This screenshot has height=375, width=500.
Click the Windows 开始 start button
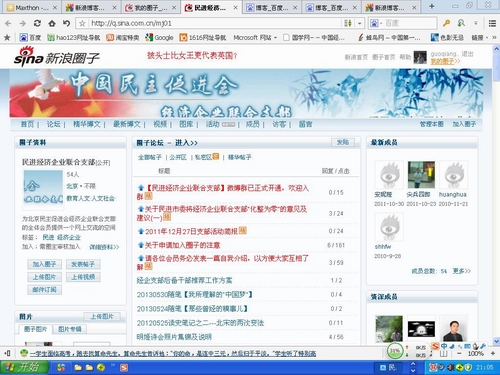coord(24,367)
